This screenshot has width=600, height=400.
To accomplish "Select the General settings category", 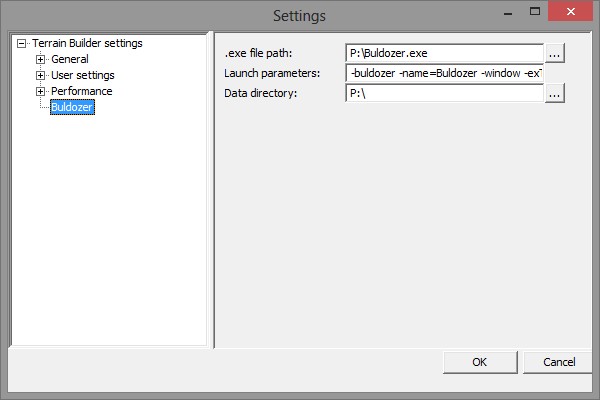I will tap(69, 60).
